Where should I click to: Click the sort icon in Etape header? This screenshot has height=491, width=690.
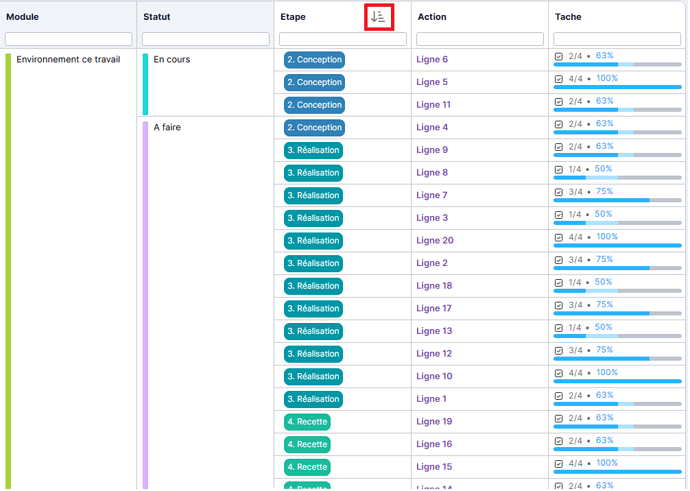(x=378, y=16)
